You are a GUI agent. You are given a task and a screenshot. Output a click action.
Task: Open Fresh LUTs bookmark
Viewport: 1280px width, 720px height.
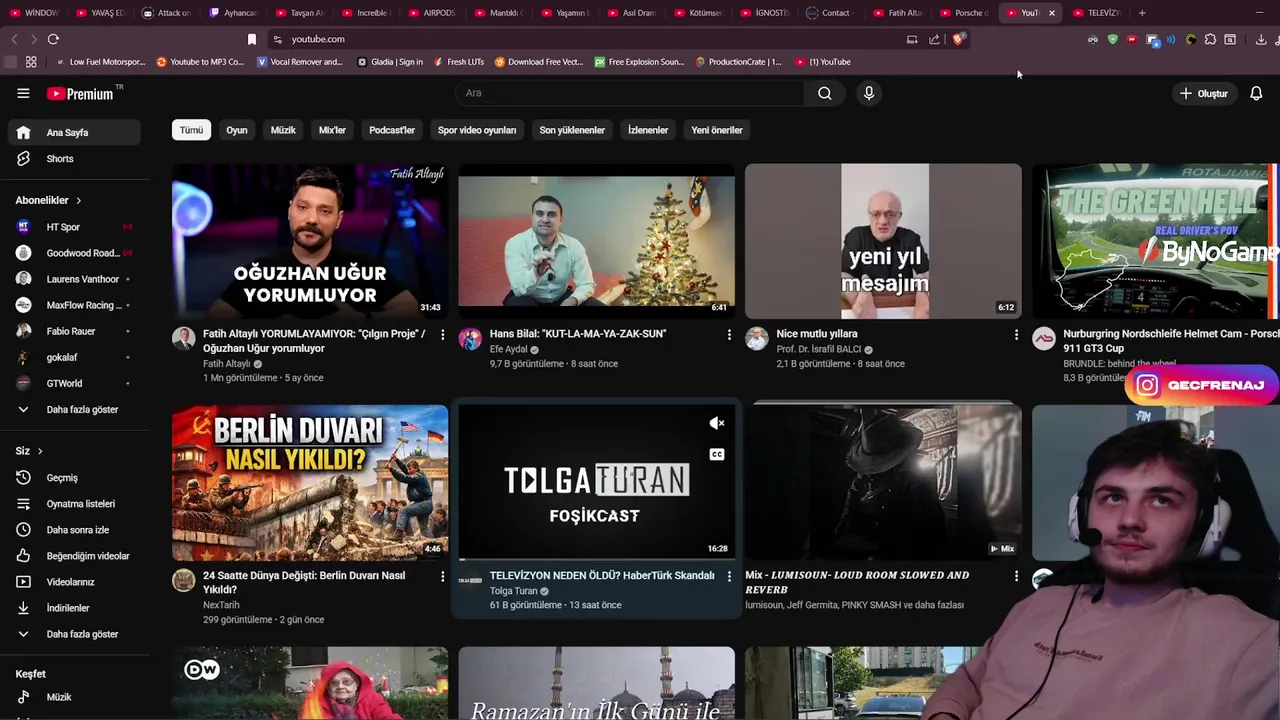(x=459, y=62)
